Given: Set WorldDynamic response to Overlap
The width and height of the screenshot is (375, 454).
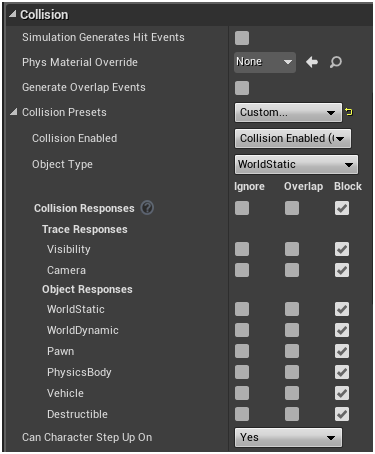Looking at the screenshot, I should 292,330.
